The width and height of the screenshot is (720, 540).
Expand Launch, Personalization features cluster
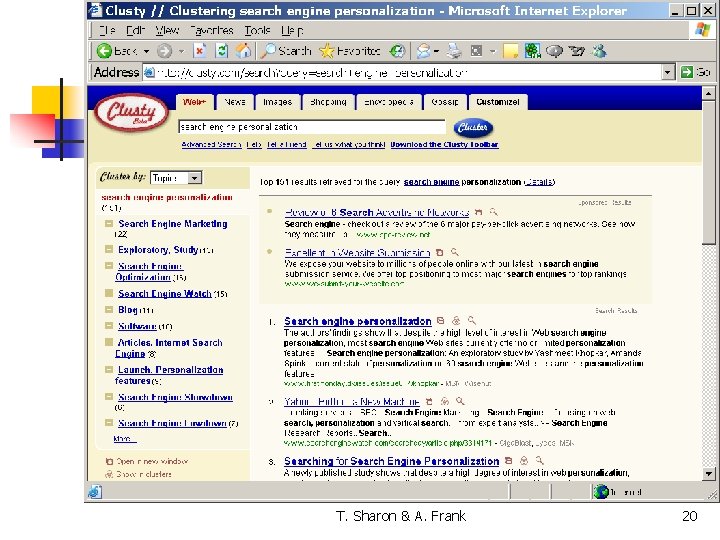tap(109, 369)
